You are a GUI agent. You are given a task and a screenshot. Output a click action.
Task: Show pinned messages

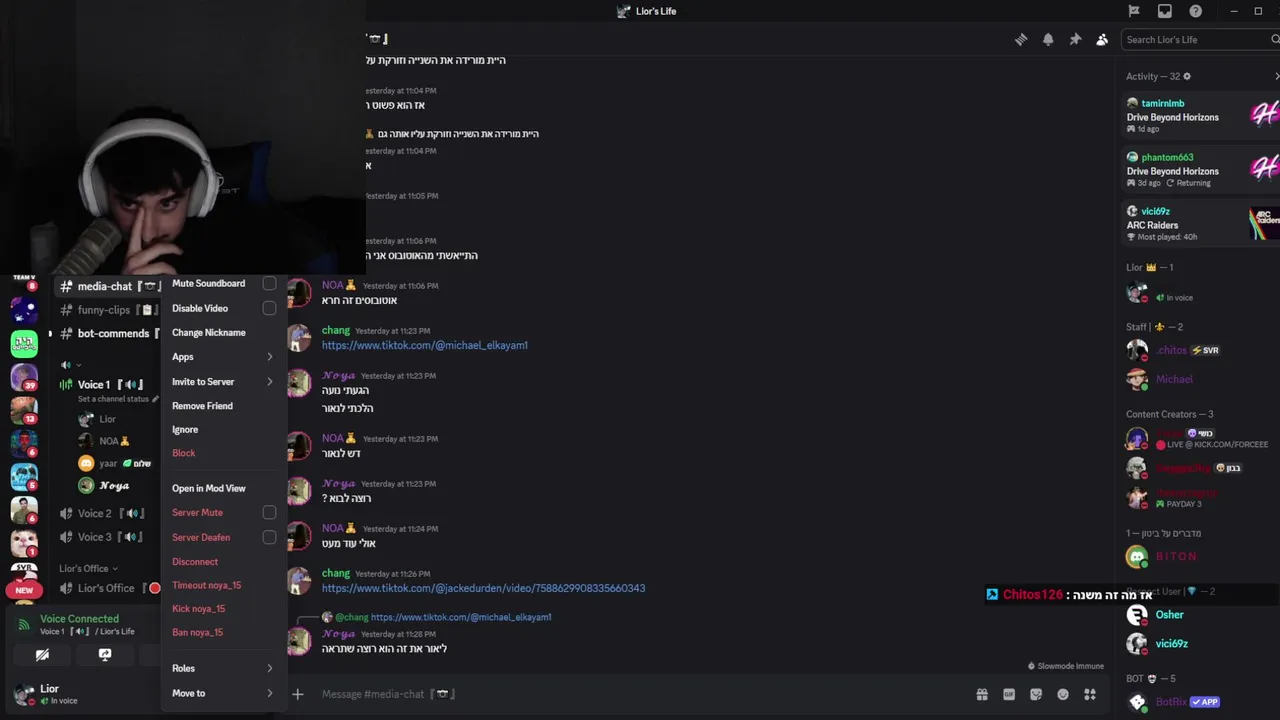[1075, 39]
